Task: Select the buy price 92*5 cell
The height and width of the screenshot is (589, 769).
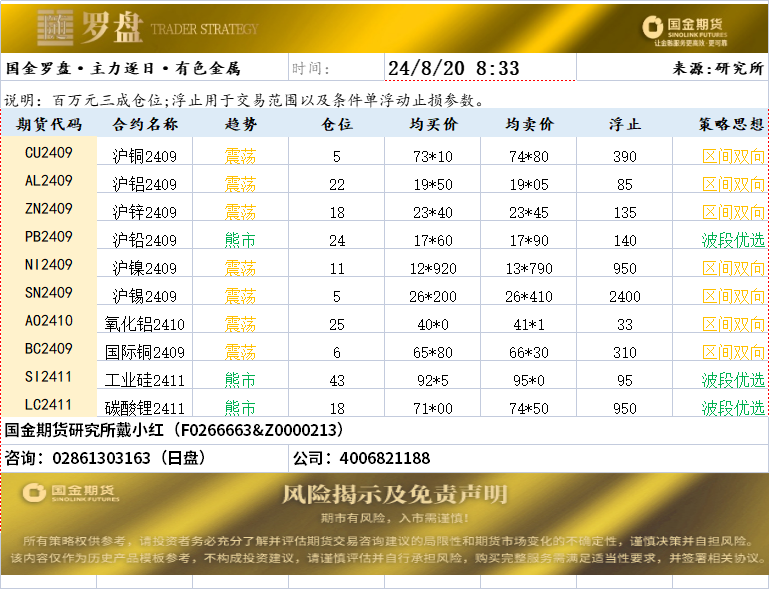Action: tap(433, 375)
